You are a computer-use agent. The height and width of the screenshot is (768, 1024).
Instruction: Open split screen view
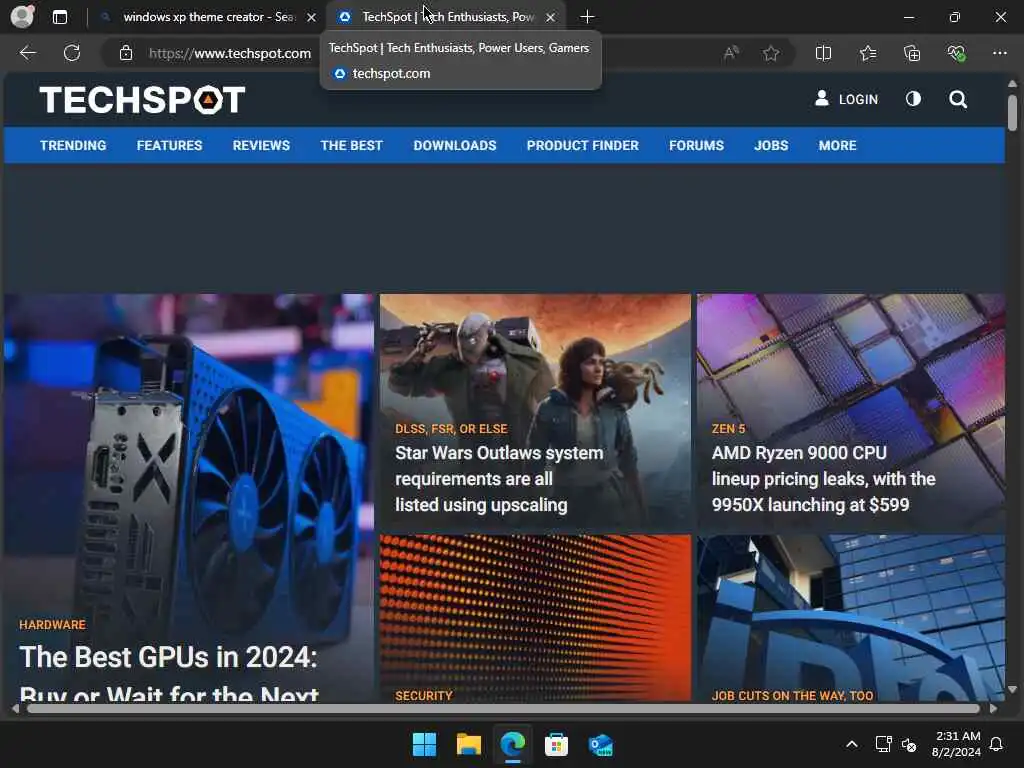point(824,53)
